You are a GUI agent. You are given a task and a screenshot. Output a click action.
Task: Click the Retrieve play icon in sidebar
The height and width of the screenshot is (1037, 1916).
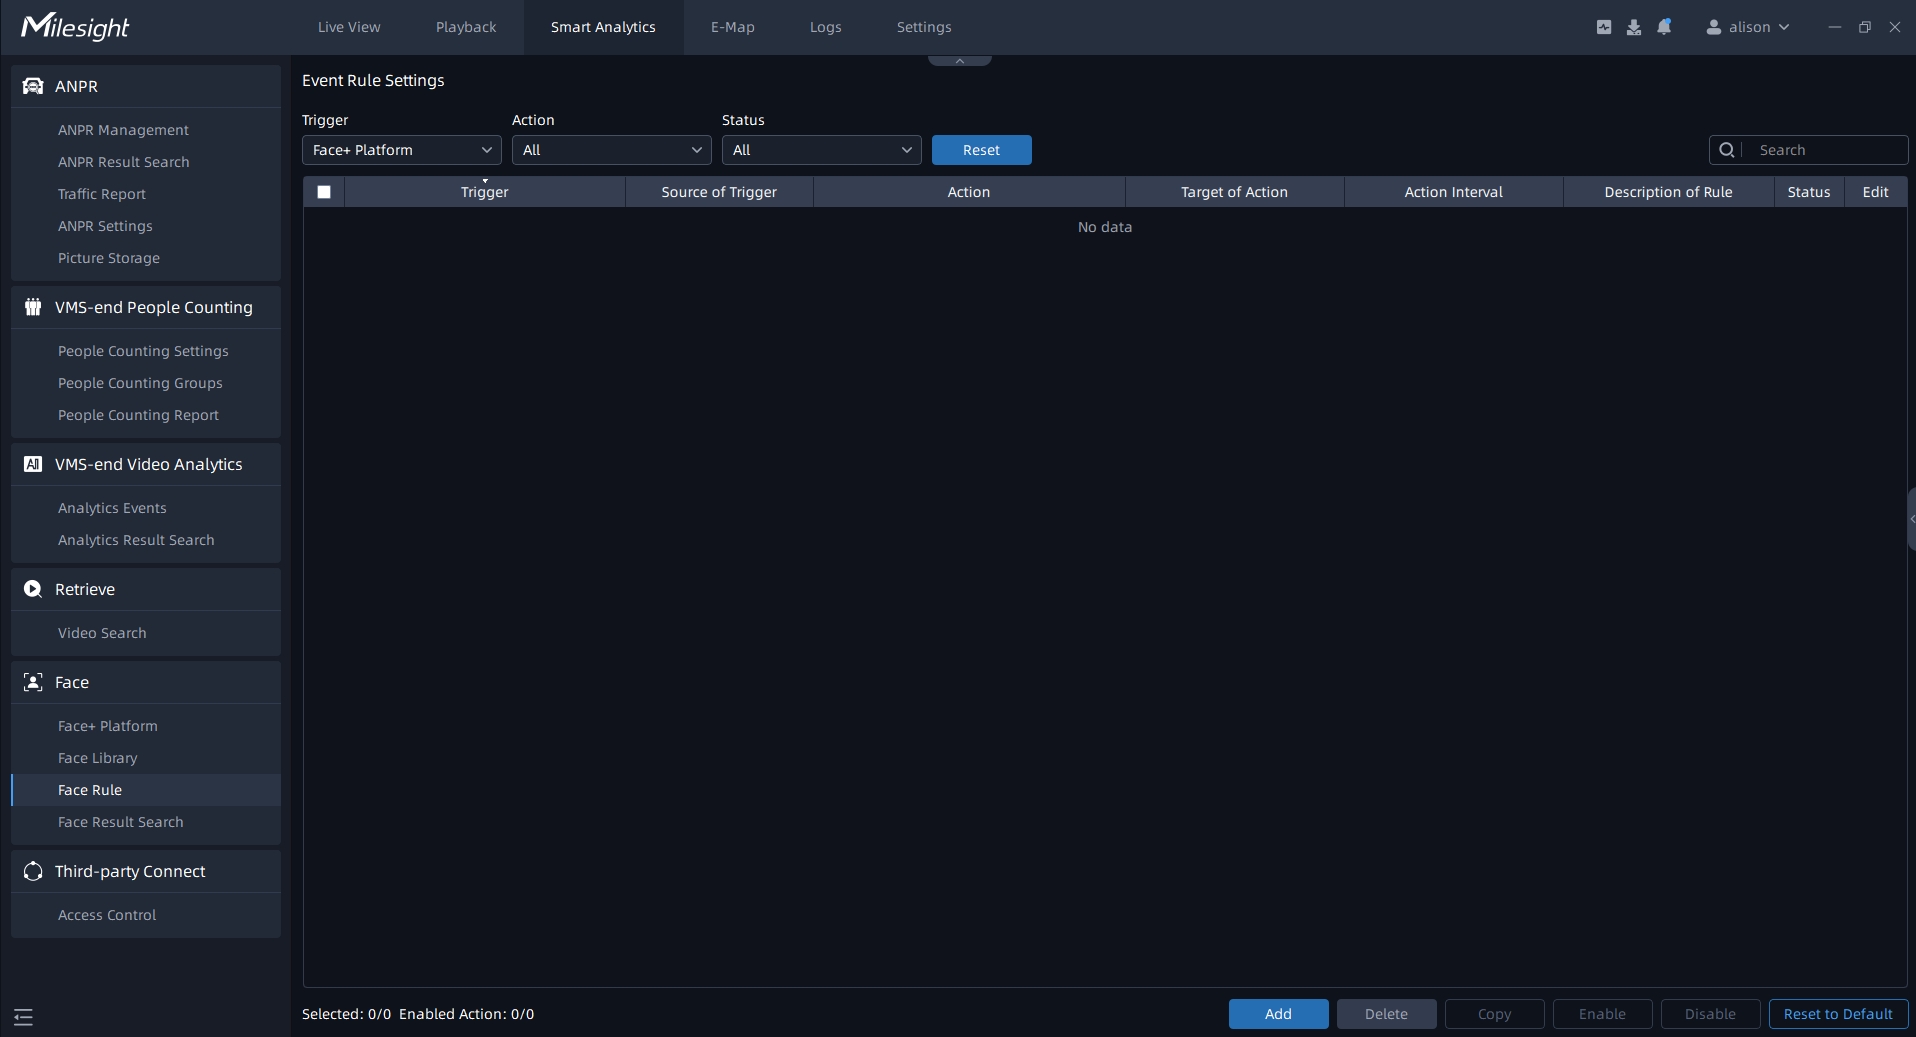click(x=33, y=589)
